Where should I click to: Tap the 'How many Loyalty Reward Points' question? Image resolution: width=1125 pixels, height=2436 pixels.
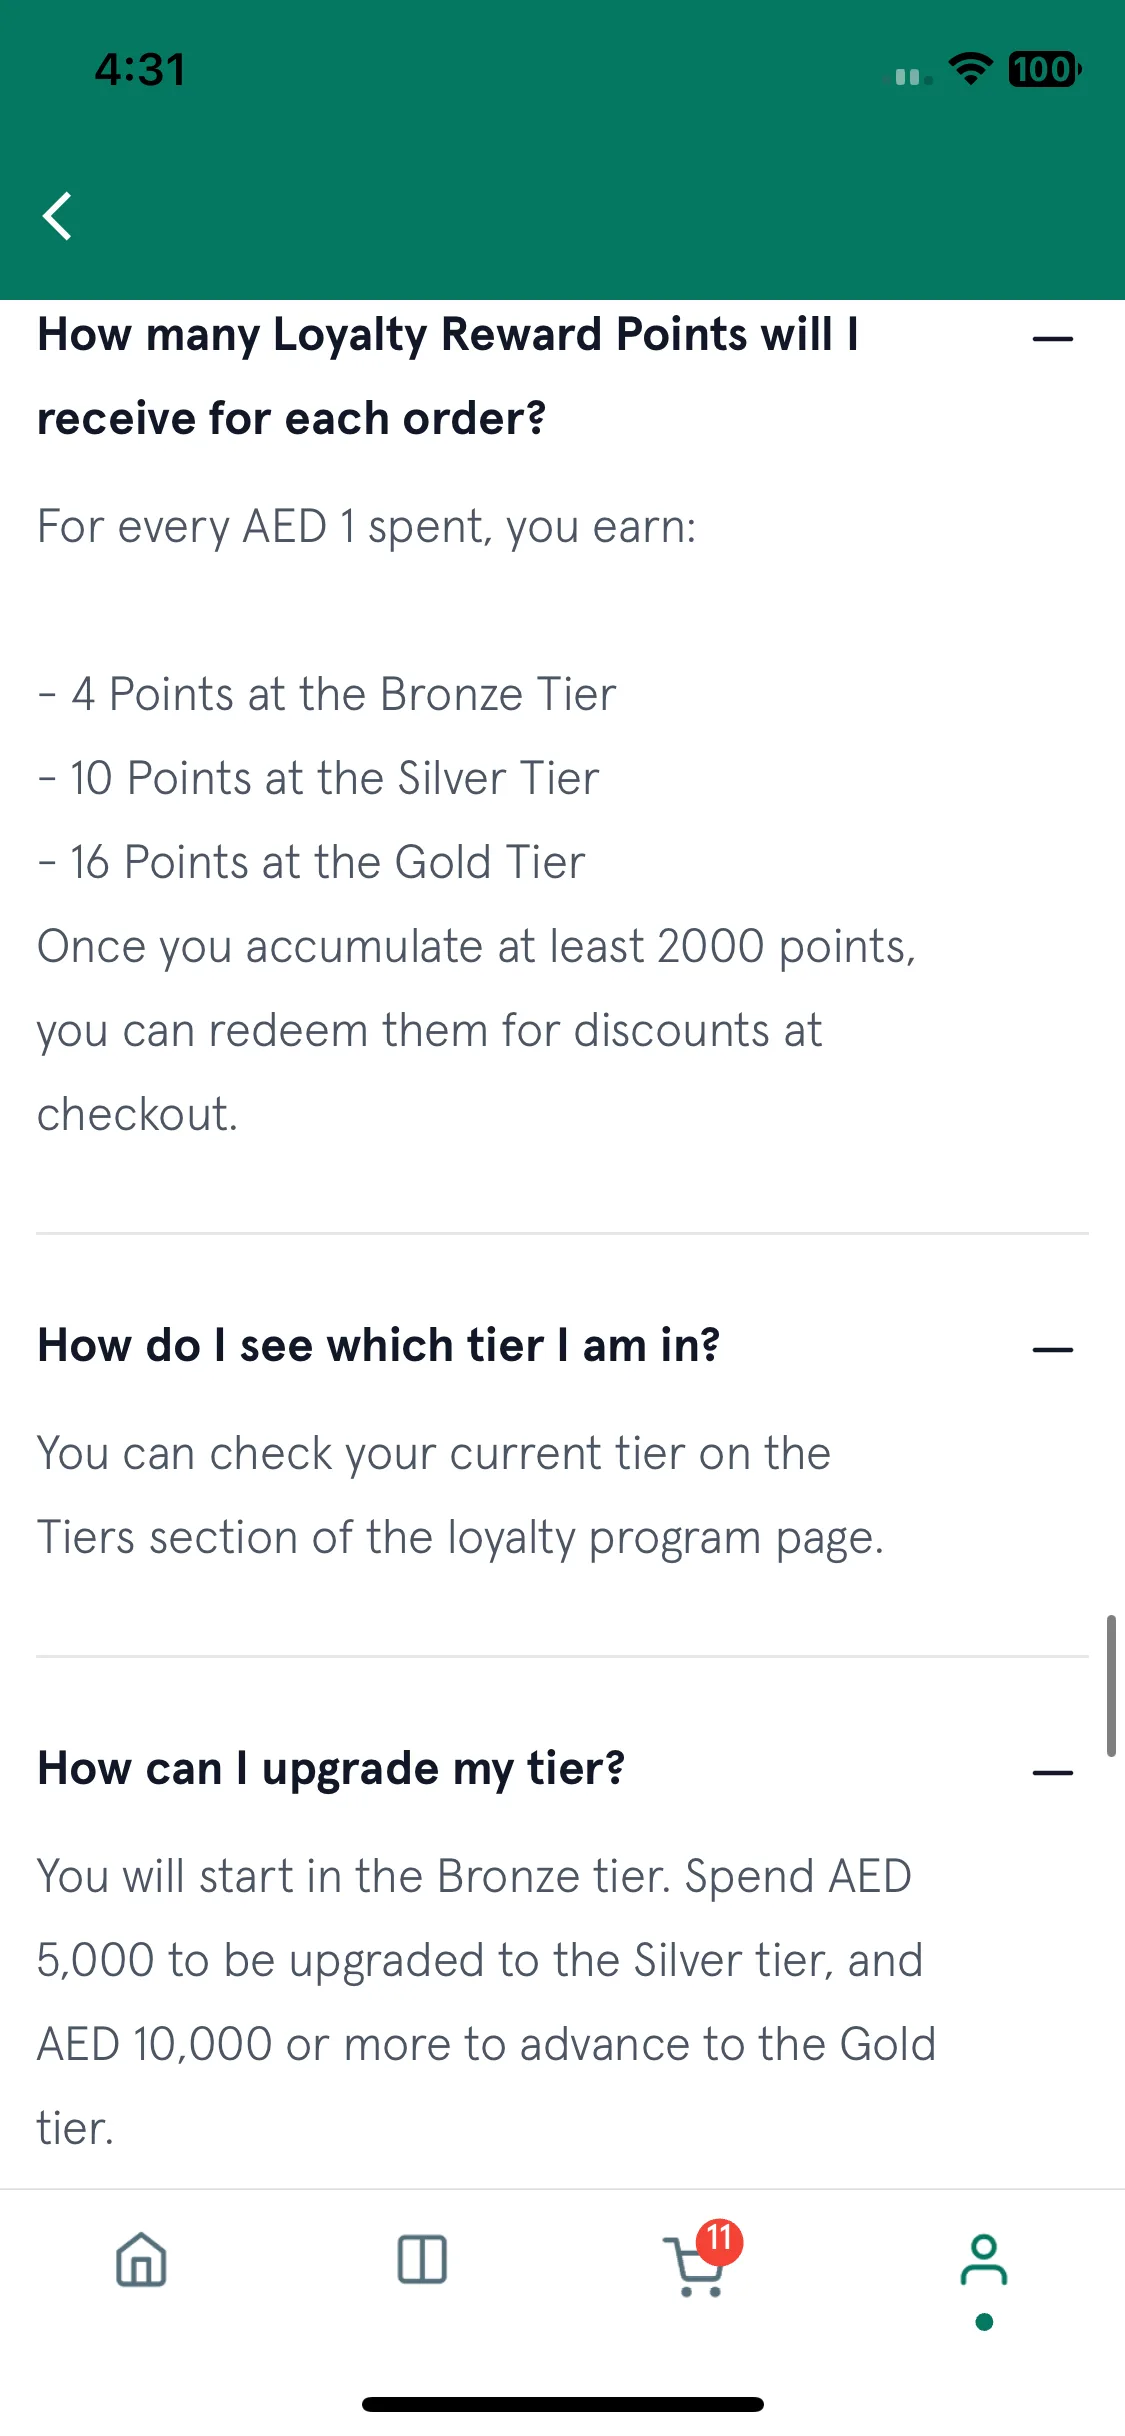click(448, 376)
